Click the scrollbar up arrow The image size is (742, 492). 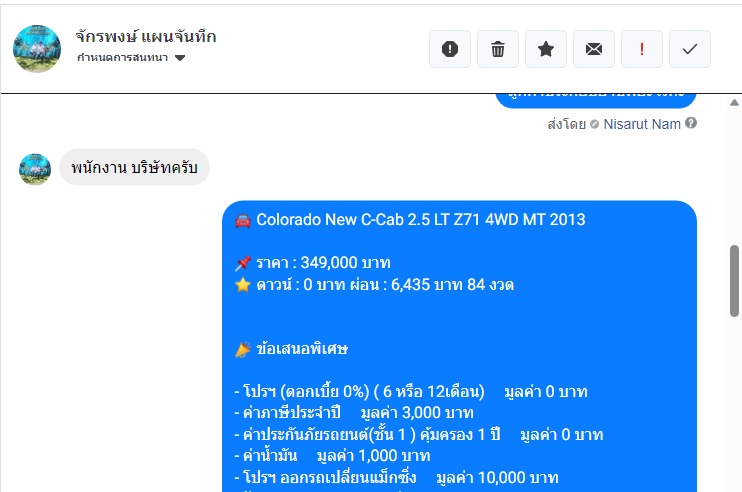(x=734, y=103)
